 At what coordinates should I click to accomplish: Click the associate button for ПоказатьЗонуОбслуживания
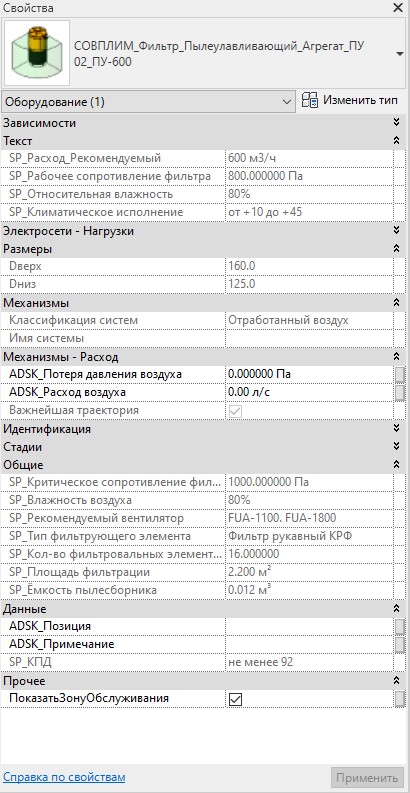pos(400,699)
